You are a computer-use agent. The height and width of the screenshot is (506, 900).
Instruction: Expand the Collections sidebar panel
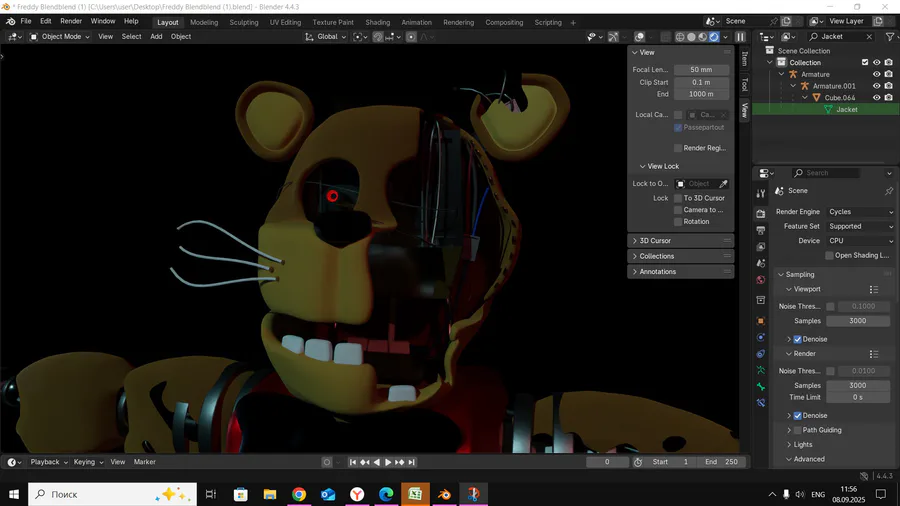coord(680,256)
